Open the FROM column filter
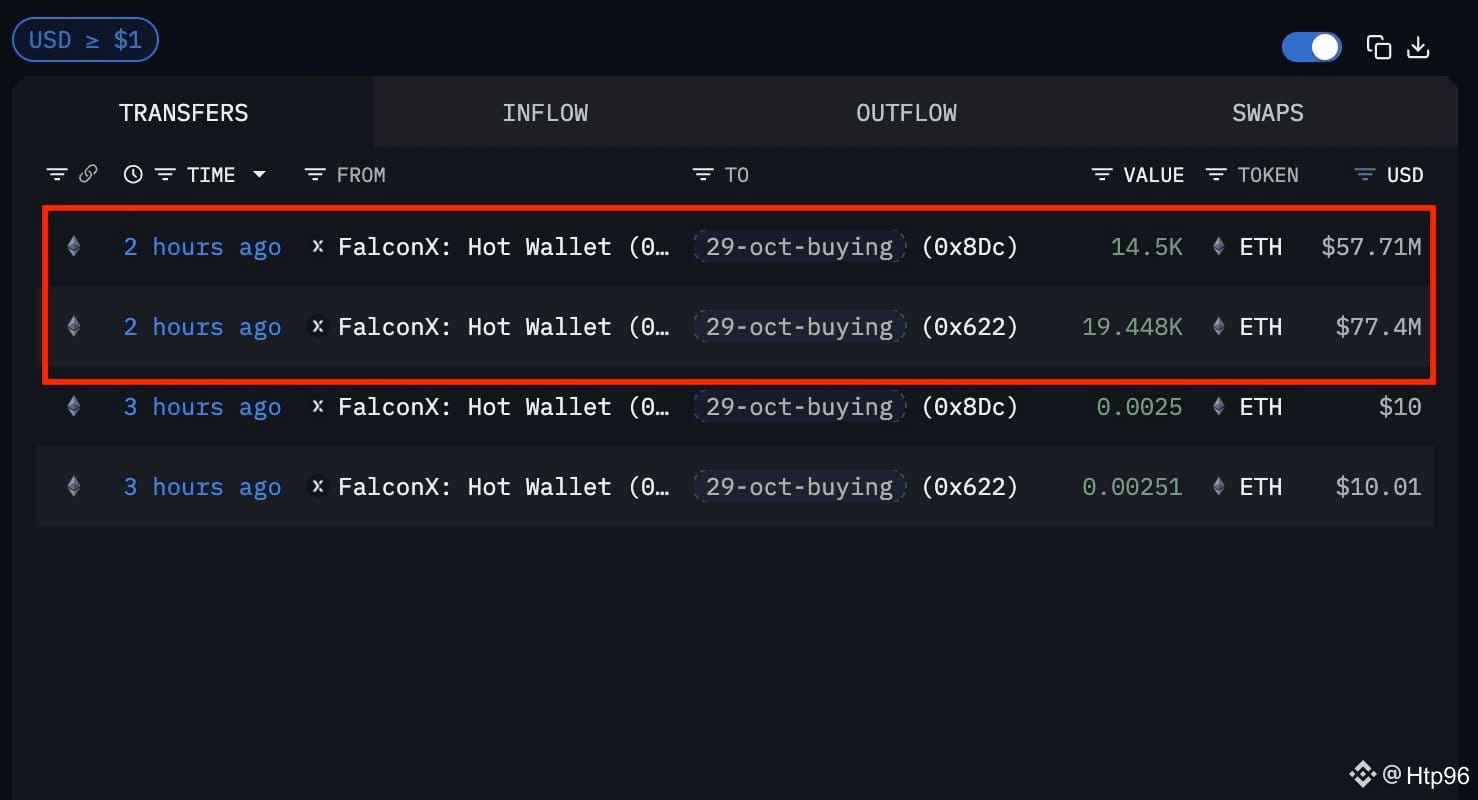 [315, 175]
